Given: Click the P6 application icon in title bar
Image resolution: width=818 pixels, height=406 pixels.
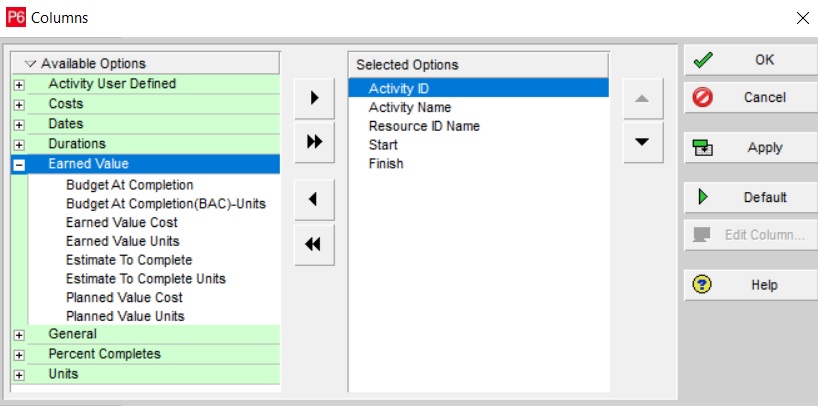Looking at the screenshot, I should 16,18.
